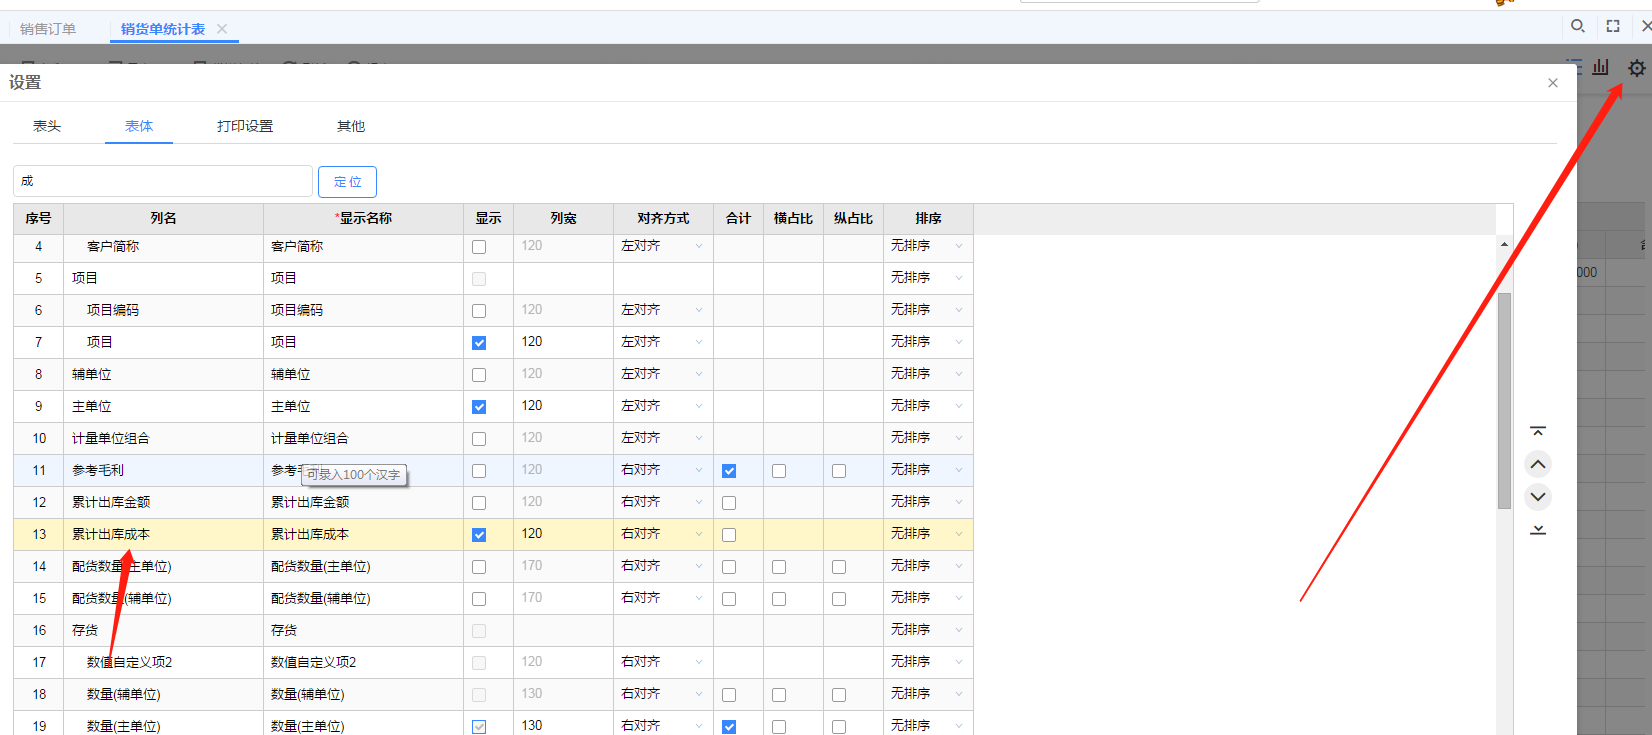Open 对齐方式 dropdown for row 7 项目
Screen dimensions: 1652x735
(663, 342)
